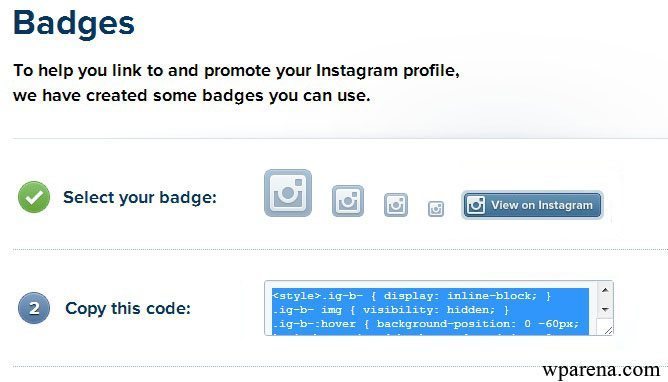Click scroll down arrow in code box
The height and width of the screenshot is (382, 668).
(x=605, y=310)
